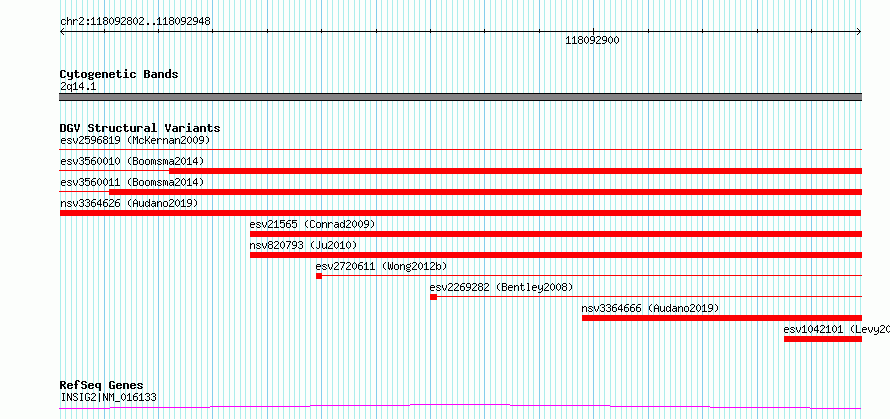Click the esv2596819 (McKernan2009) variant label
Viewport: 890px width, 419px height.
click(135, 140)
